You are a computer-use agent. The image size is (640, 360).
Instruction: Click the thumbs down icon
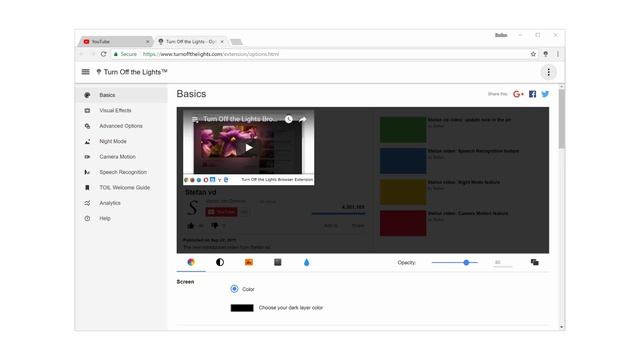(215, 225)
